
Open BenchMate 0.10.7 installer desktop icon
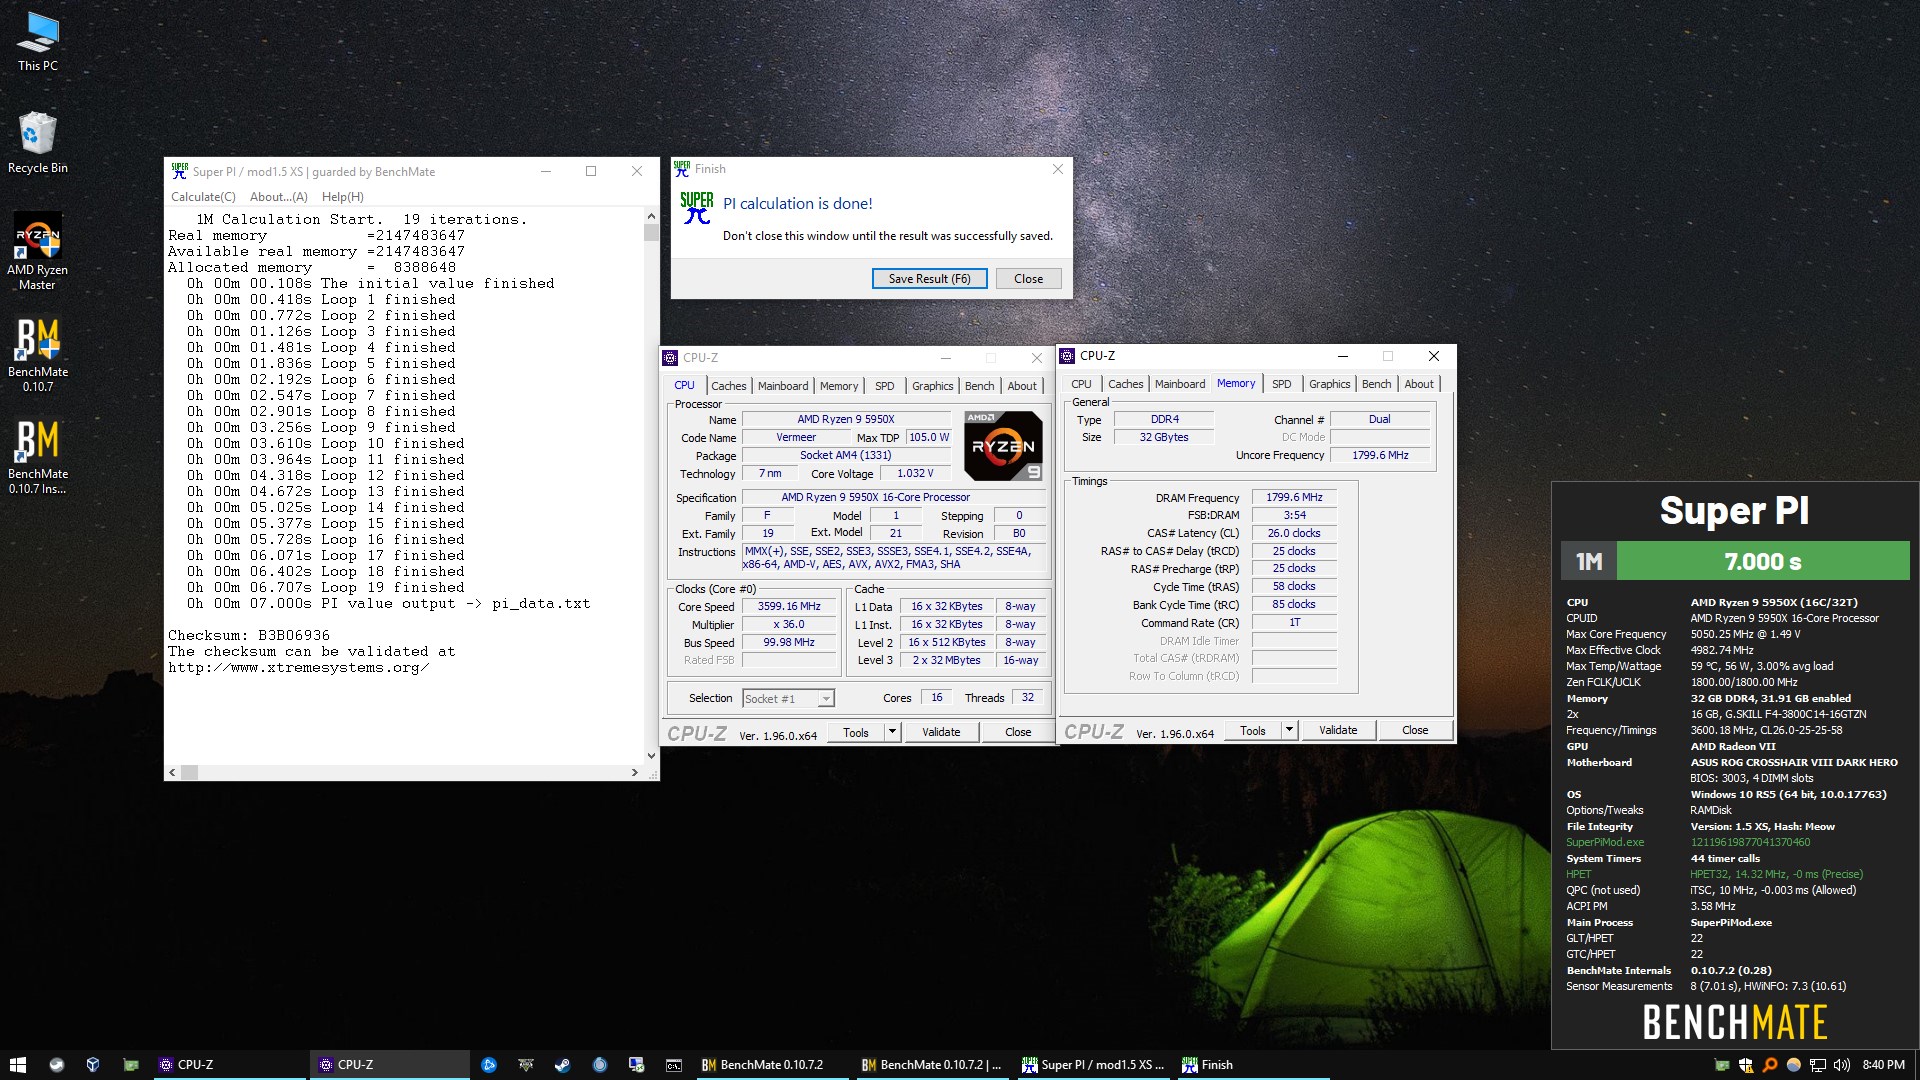coord(38,456)
